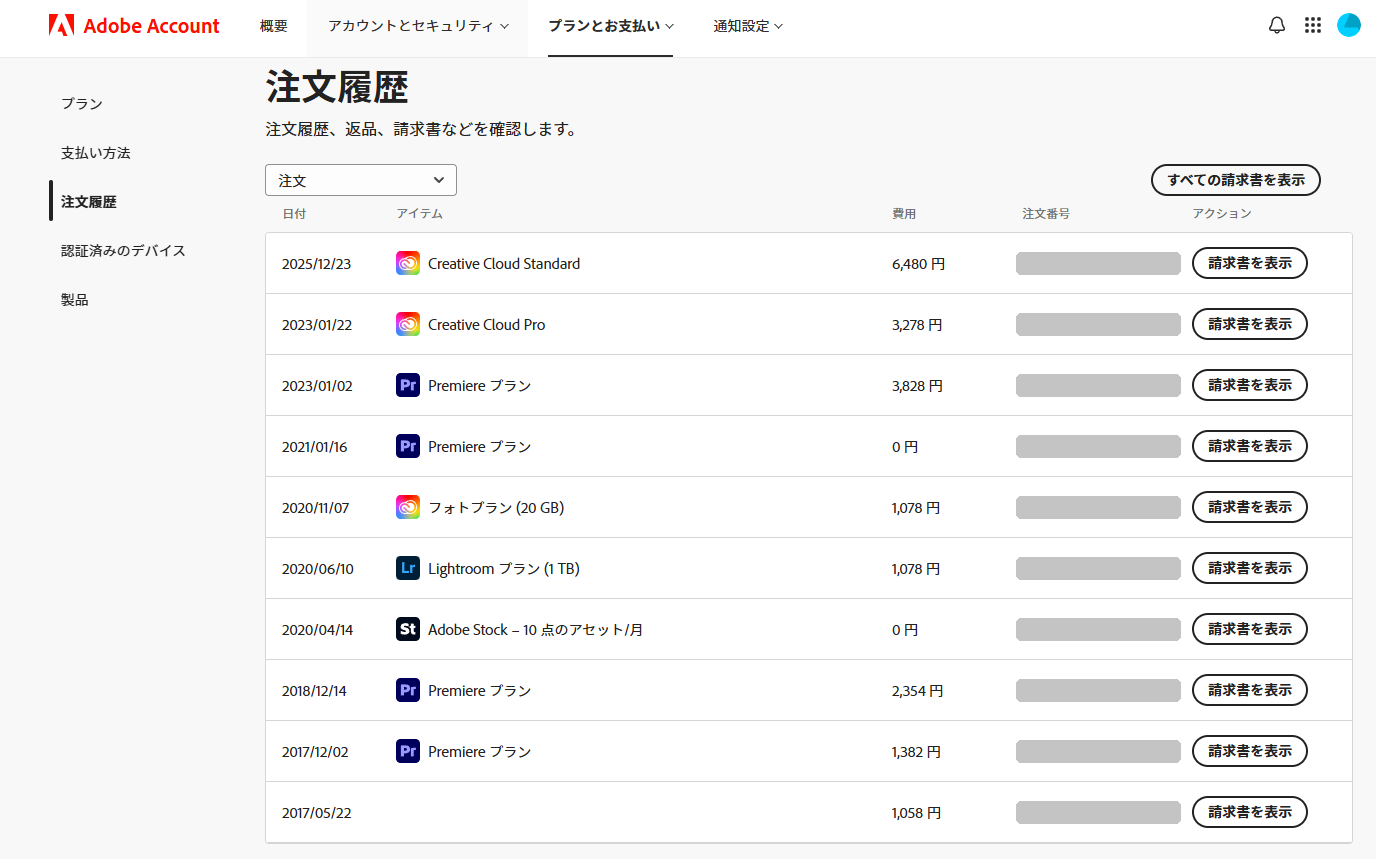The image size is (1376, 859).
Task: Click the 注文番号 column header
Action: pos(1046,214)
